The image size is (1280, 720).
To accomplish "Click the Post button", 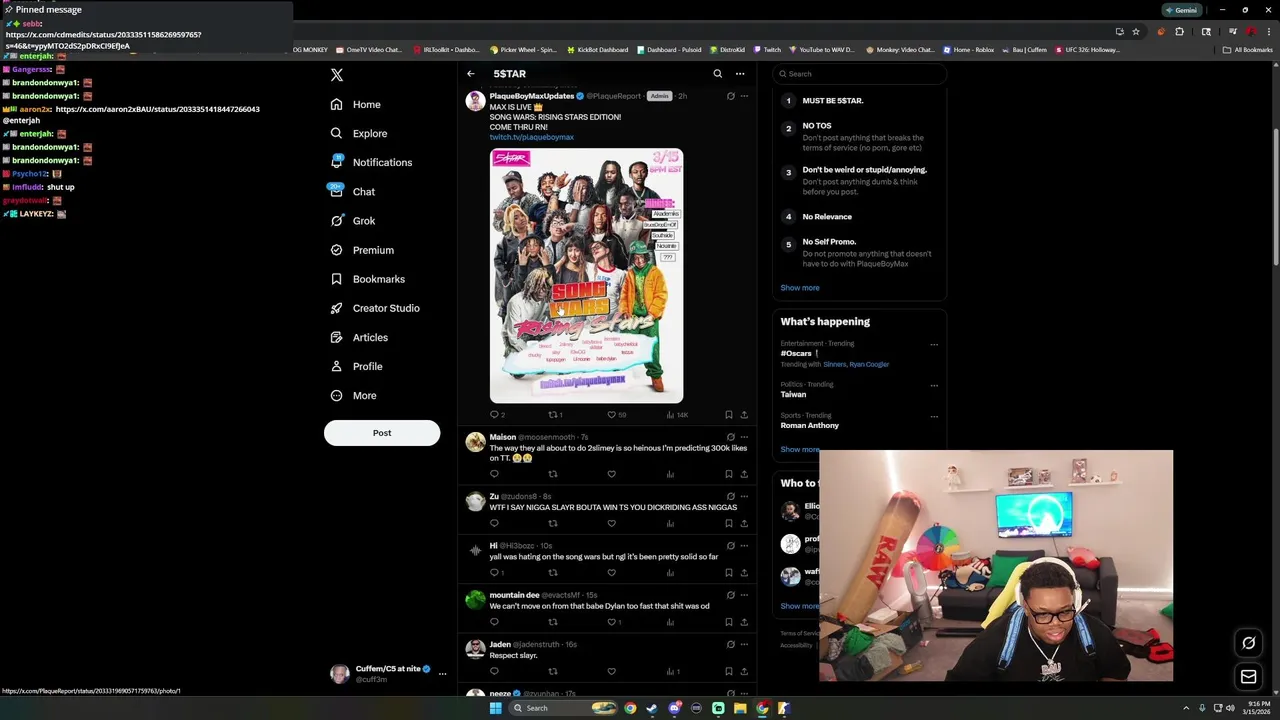I will (382, 433).
